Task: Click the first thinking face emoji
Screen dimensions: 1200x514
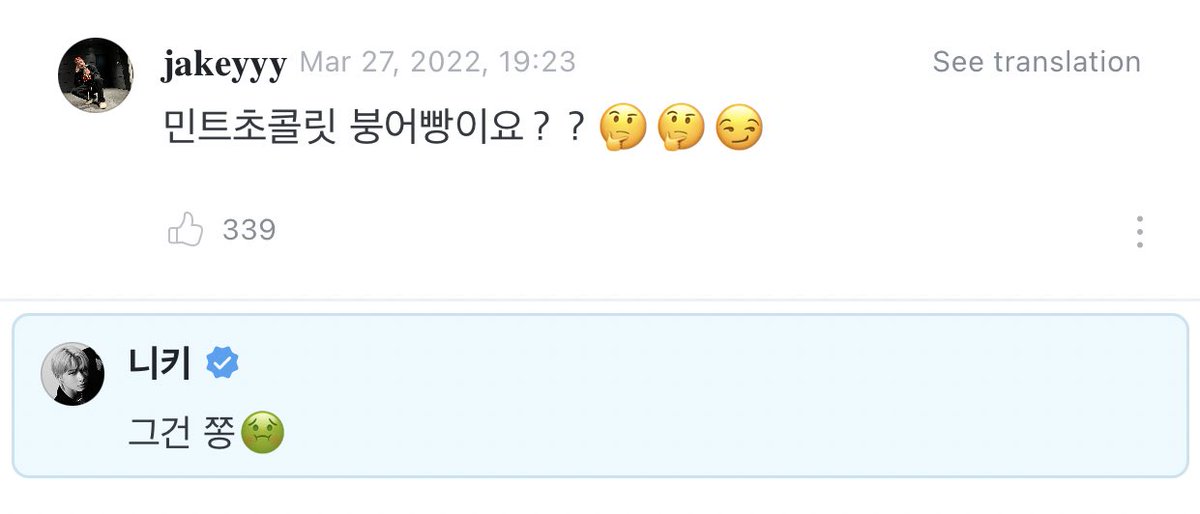Action: tap(622, 128)
